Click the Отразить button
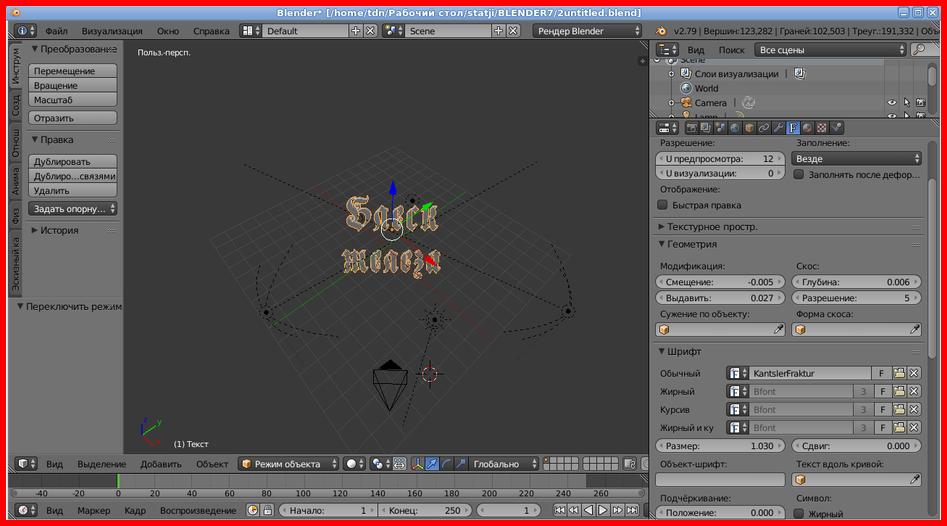 click(x=72, y=118)
